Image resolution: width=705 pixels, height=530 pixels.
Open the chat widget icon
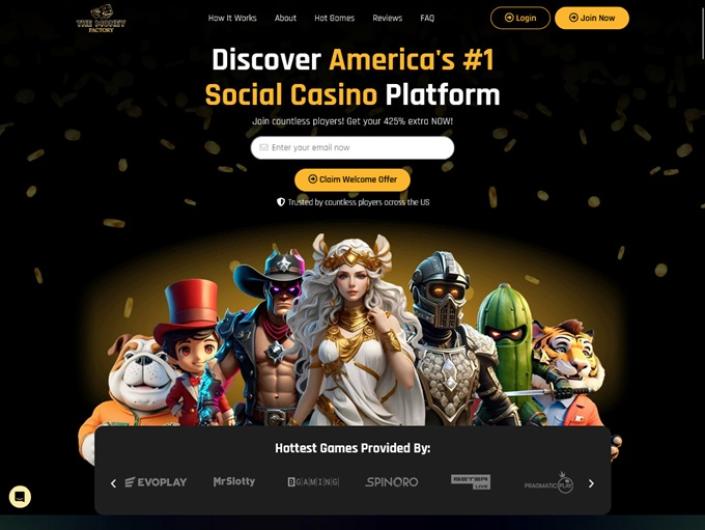[20, 497]
